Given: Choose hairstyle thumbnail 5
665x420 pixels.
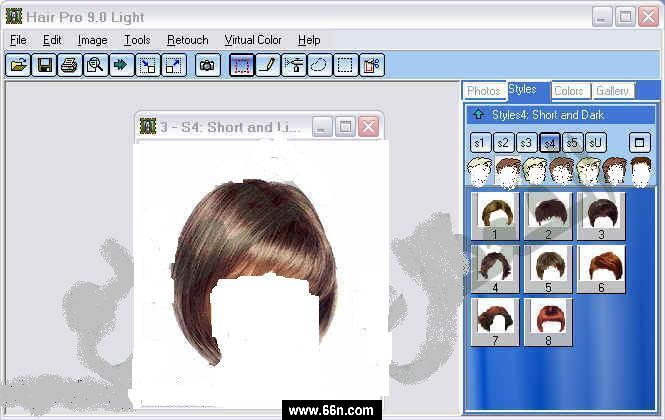Looking at the screenshot, I should click(x=548, y=269).
